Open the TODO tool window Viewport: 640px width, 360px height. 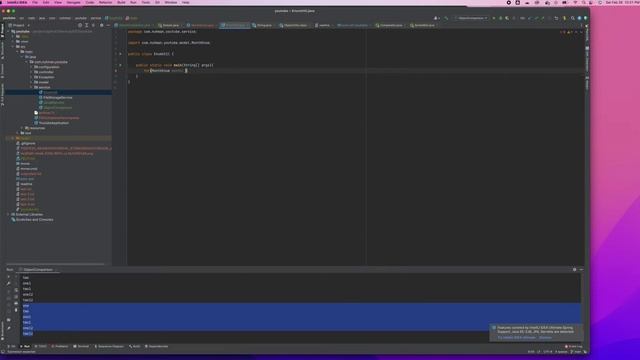click(41, 347)
